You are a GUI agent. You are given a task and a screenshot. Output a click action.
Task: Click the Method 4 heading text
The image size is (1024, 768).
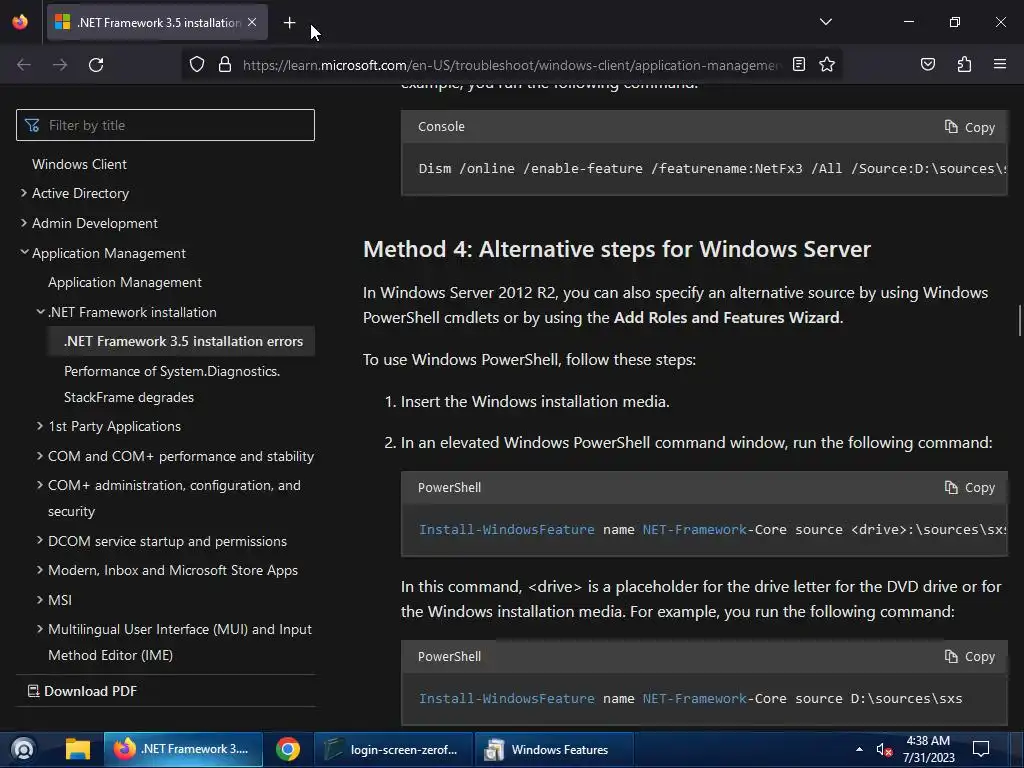coord(616,249)
